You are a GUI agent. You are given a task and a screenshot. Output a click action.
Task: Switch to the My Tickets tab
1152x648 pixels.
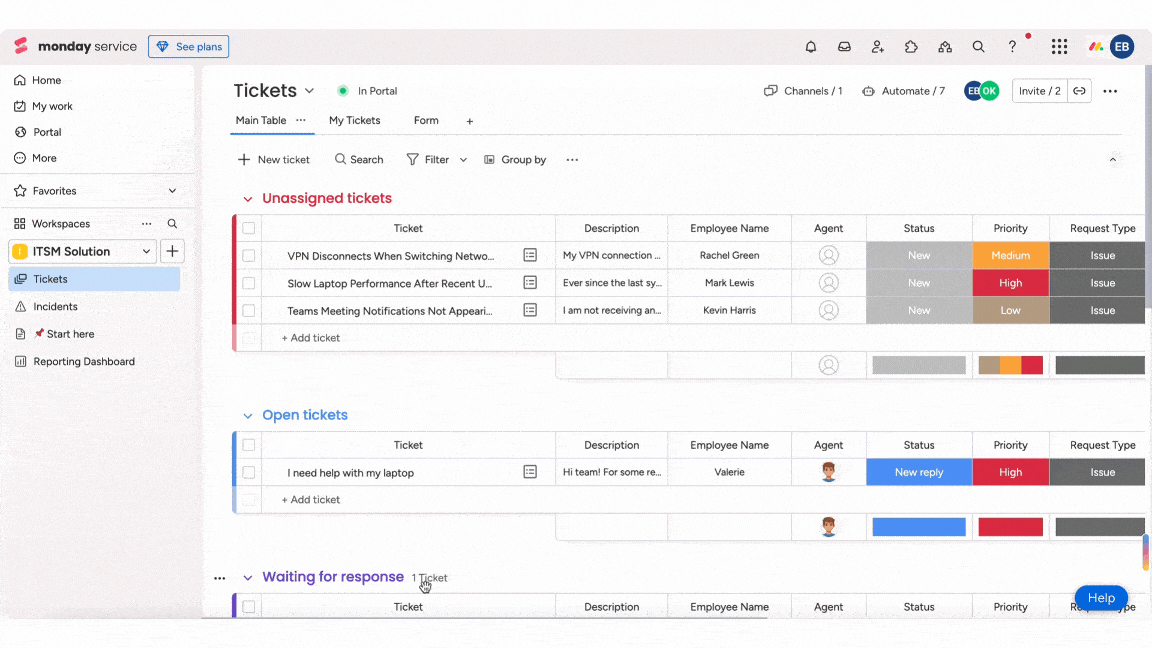click(354, 120)
